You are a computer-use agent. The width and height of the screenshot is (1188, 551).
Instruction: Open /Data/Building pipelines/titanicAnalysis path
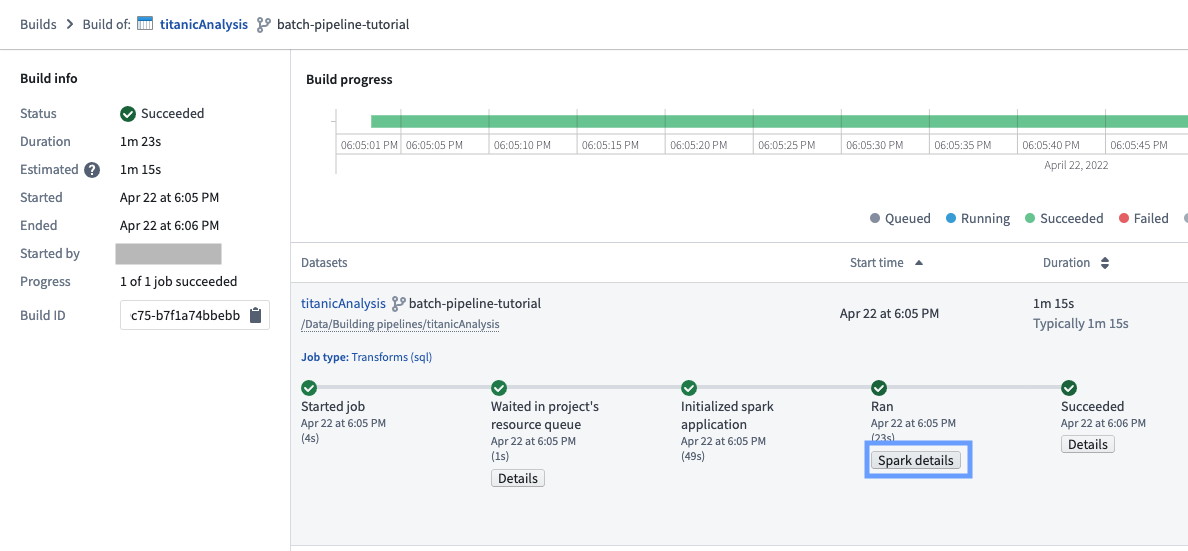point(400,324)
